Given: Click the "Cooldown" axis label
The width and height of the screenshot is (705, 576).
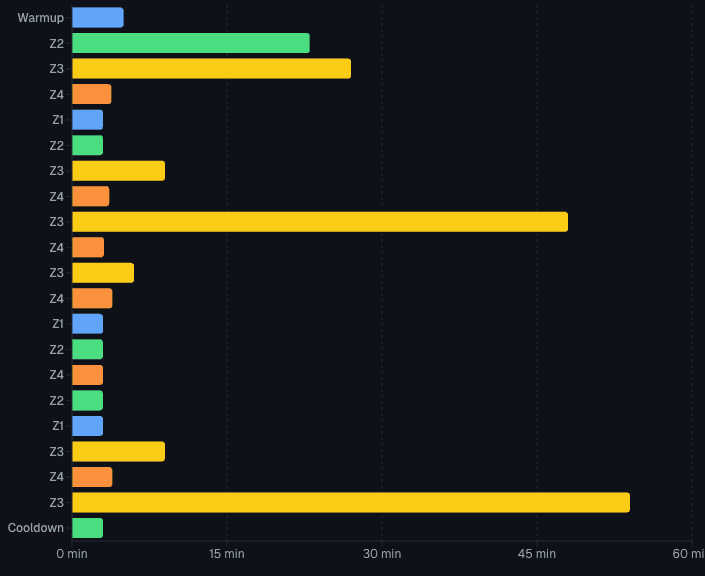Looking at the screenshot, I should point(36,528).
